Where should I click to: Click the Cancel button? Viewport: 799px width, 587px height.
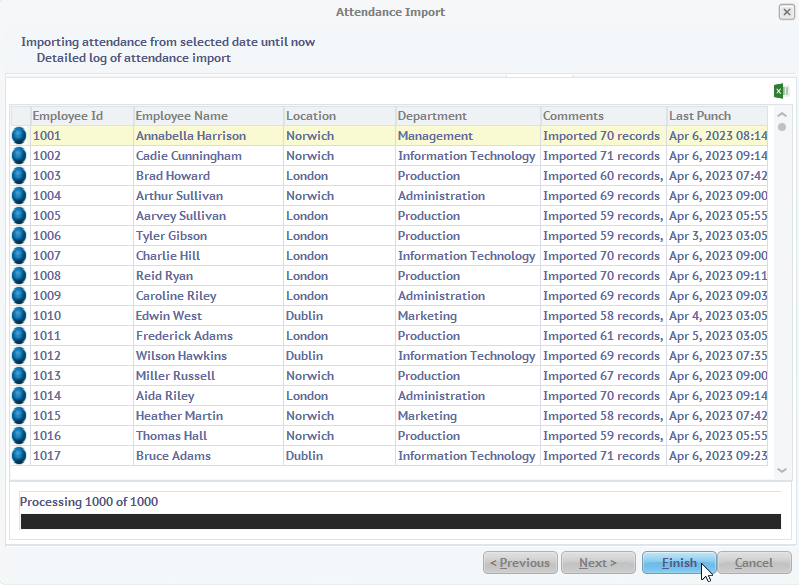point(754,563)
